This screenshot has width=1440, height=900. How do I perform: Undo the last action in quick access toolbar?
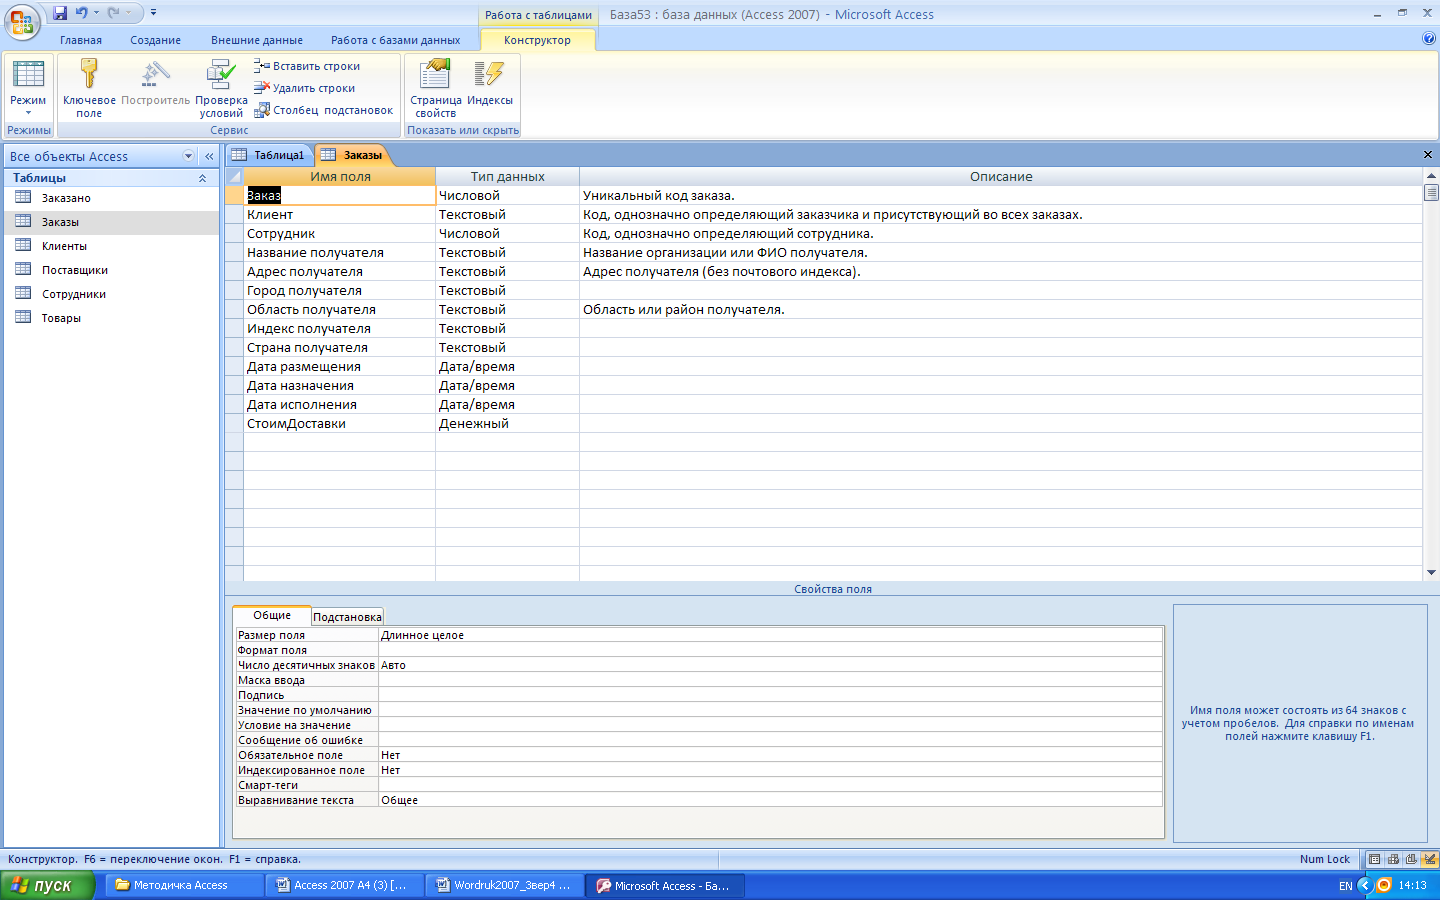81,13
